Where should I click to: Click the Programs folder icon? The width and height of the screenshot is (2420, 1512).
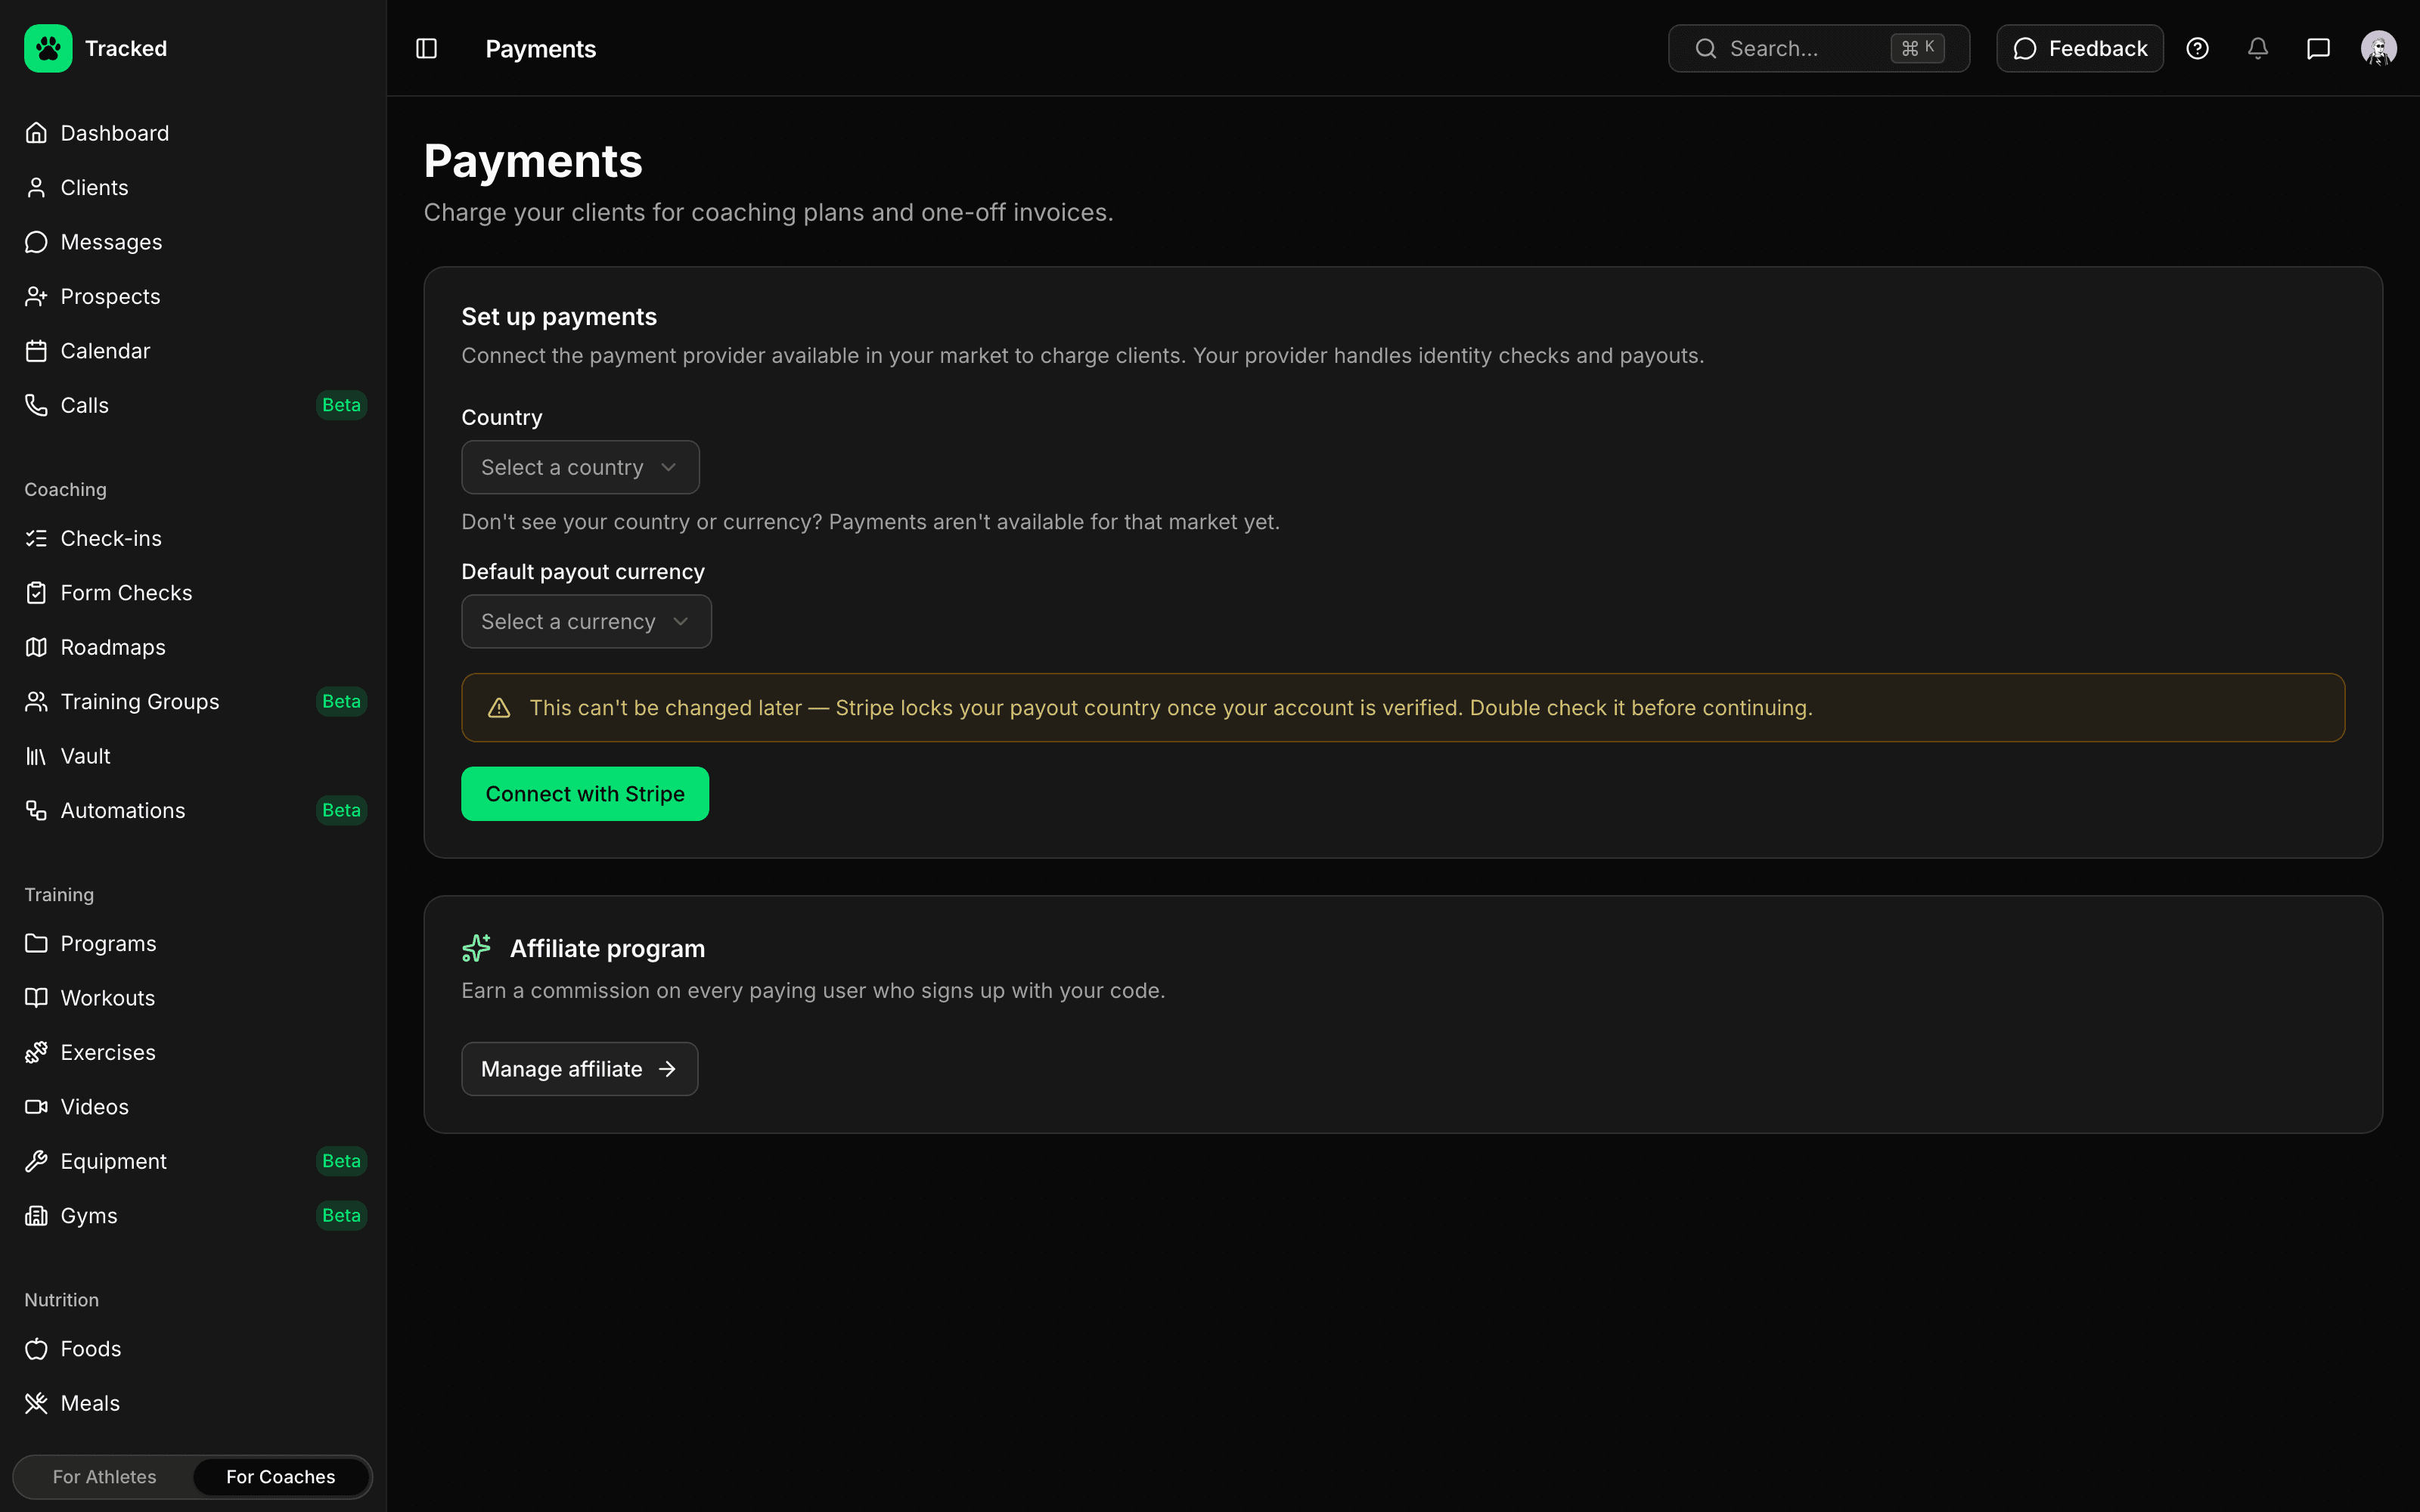pyautogui.click(x=36, y=943)
